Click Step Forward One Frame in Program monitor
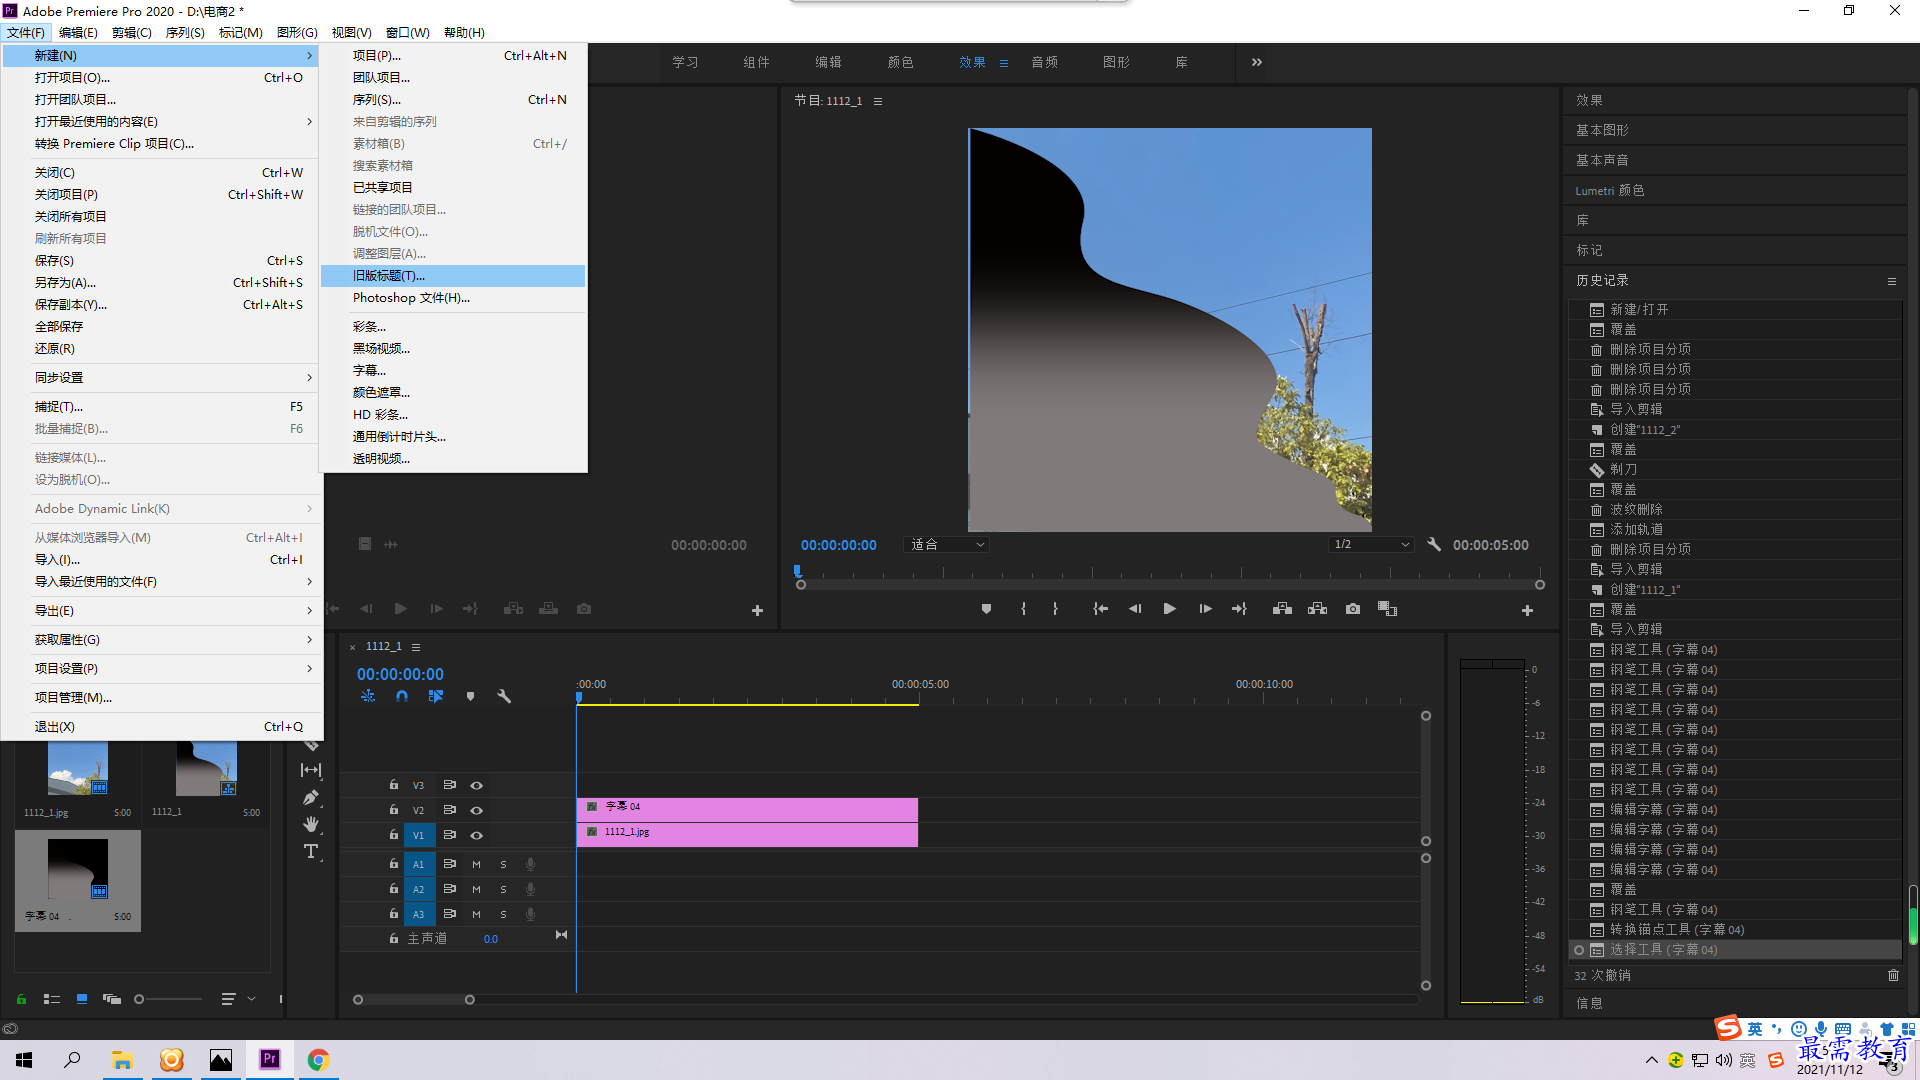The image size is (1920, 1080). coord(1205,609)
